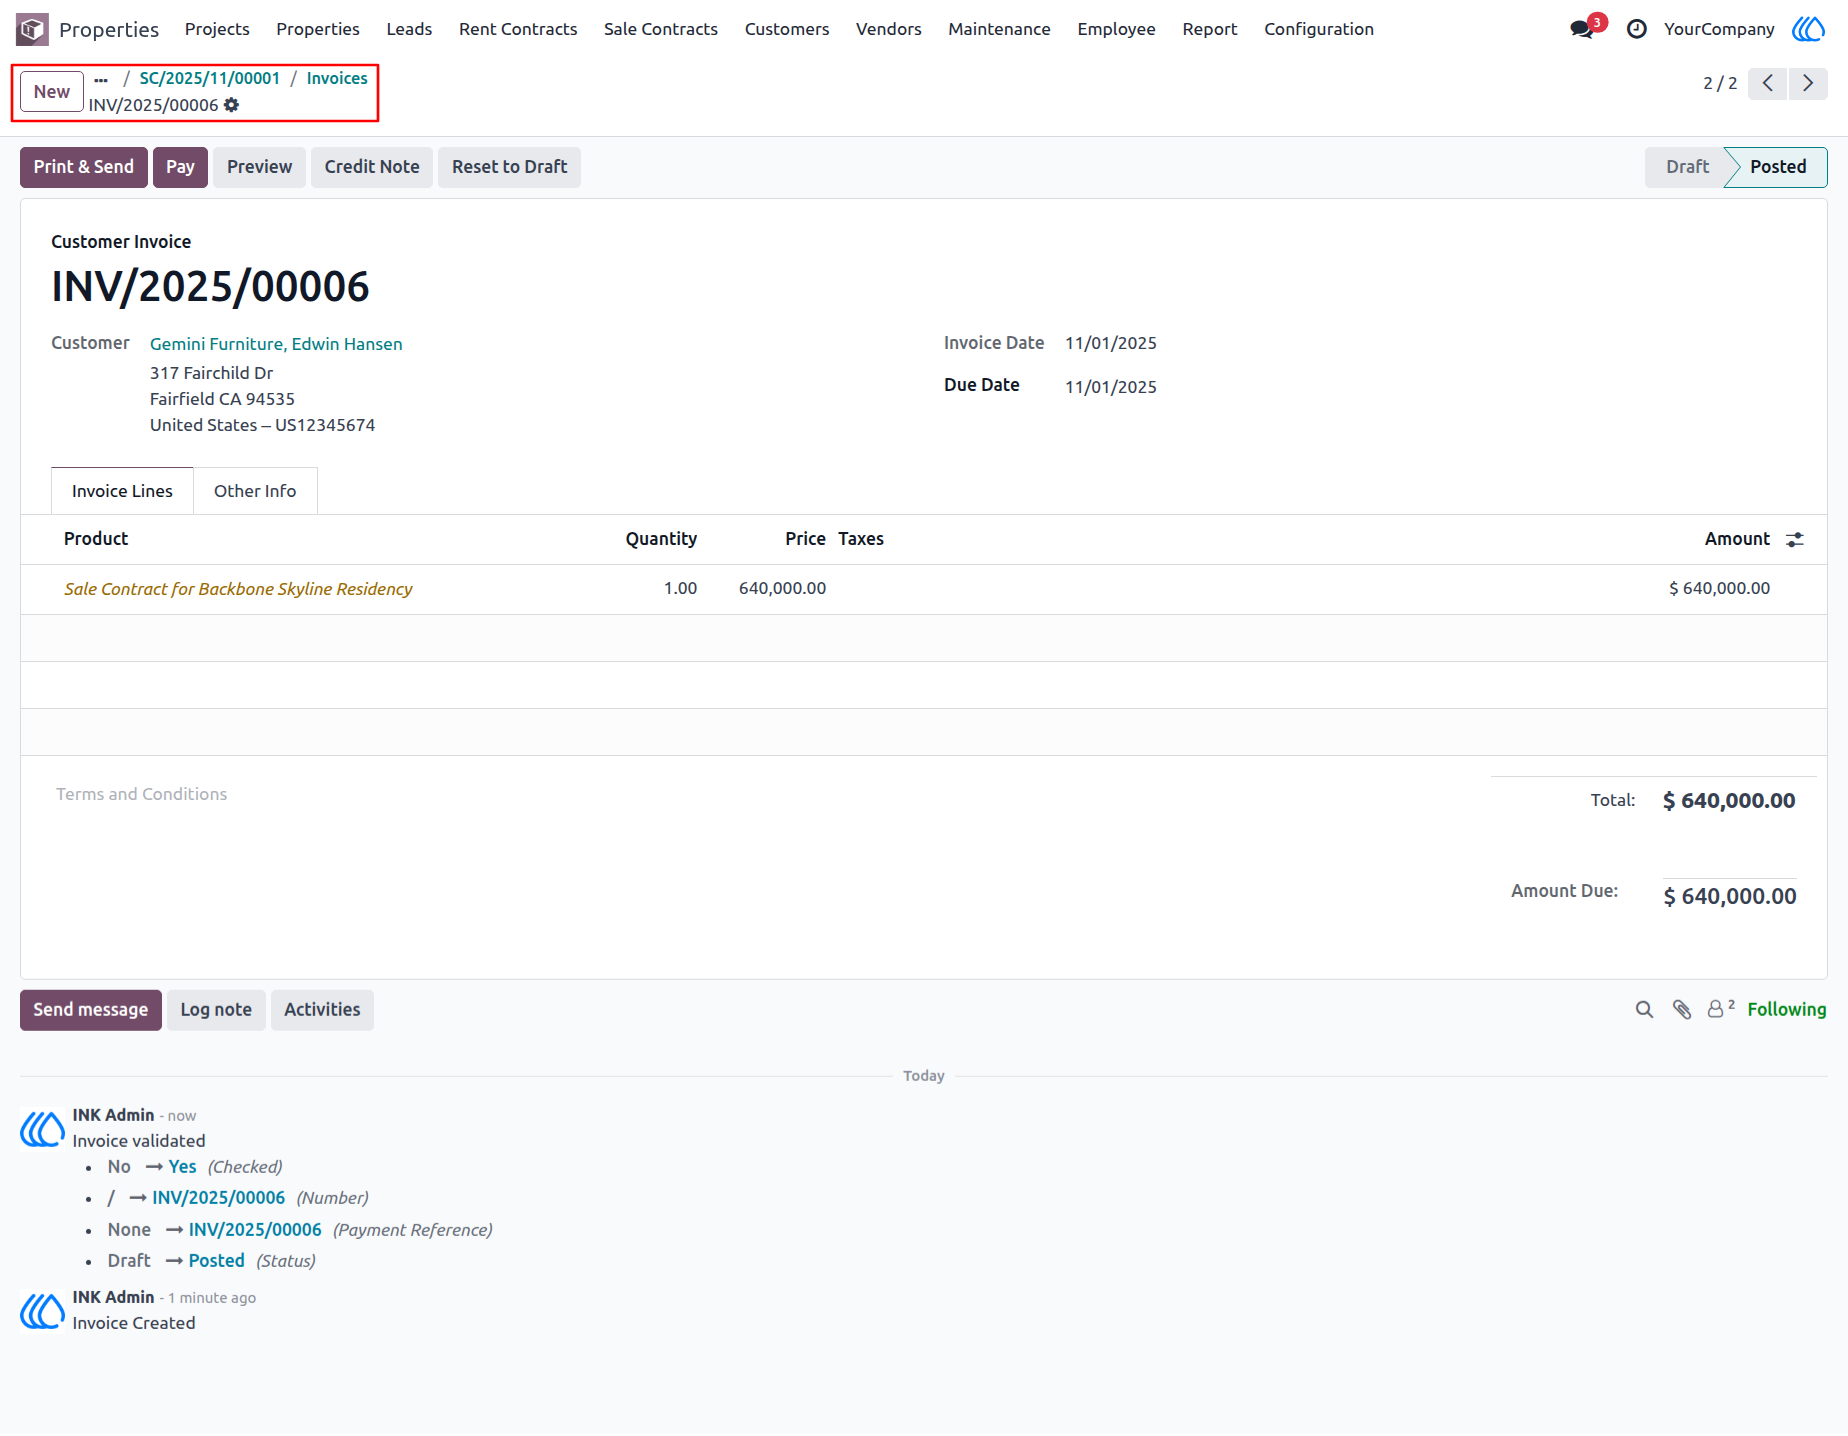Click Send message button
This screenshot has width=1848, height=1436.
click(x=91, y=1010)
